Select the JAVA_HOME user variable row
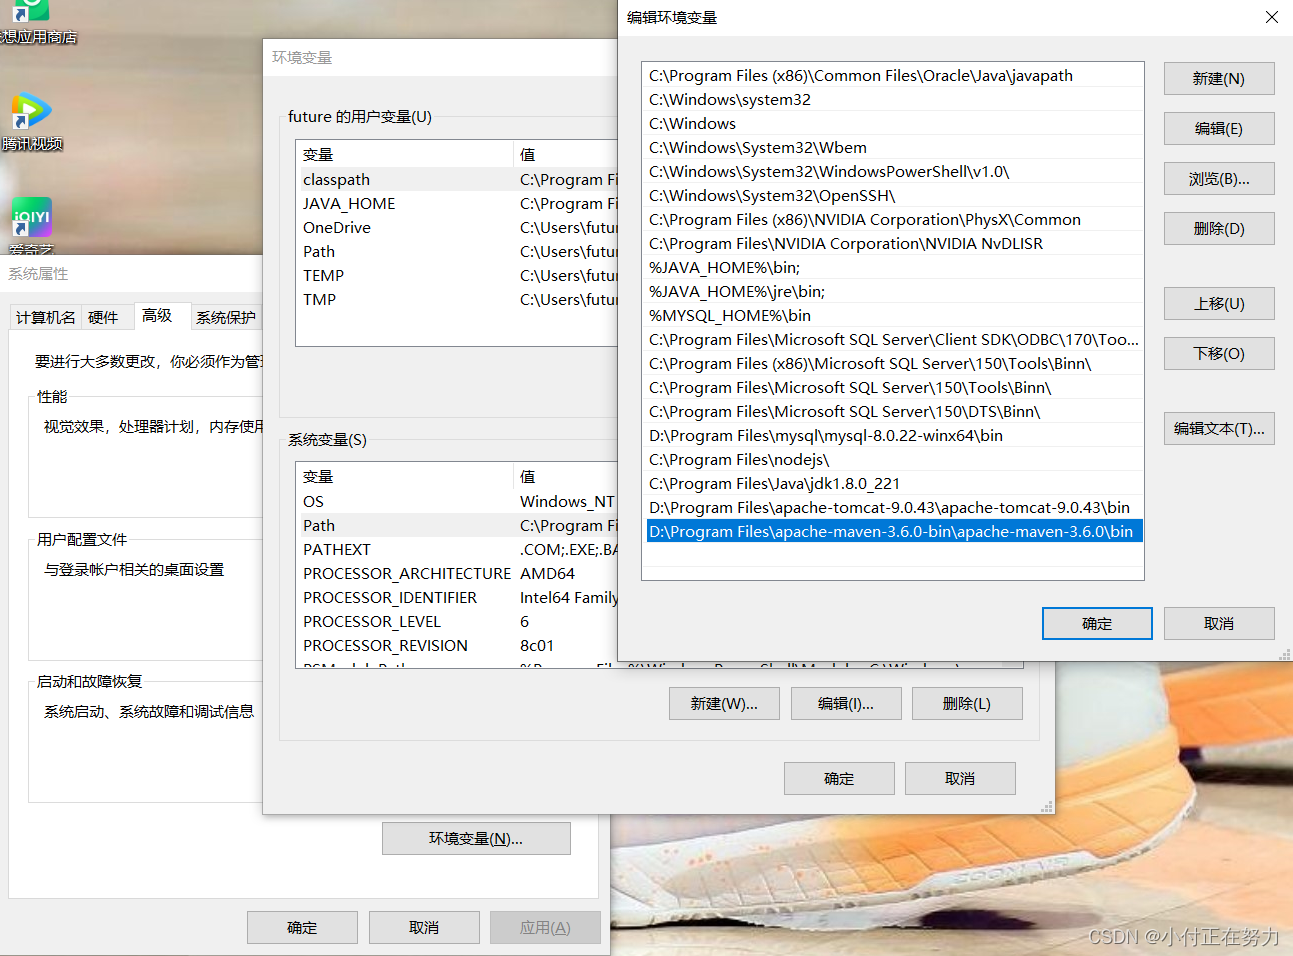Image resolution: width=1293 pixels, height=956 pixels. pyautogui.click(x=457, y=204)
